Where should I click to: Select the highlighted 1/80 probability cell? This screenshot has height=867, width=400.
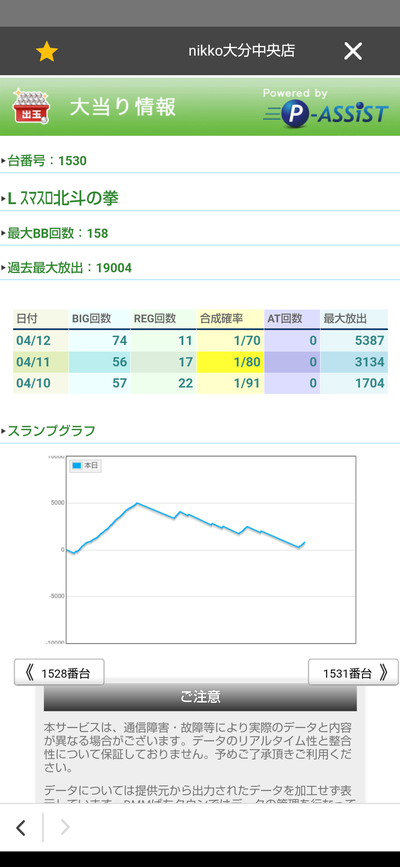pyautogui.click(x=230, y=362)
